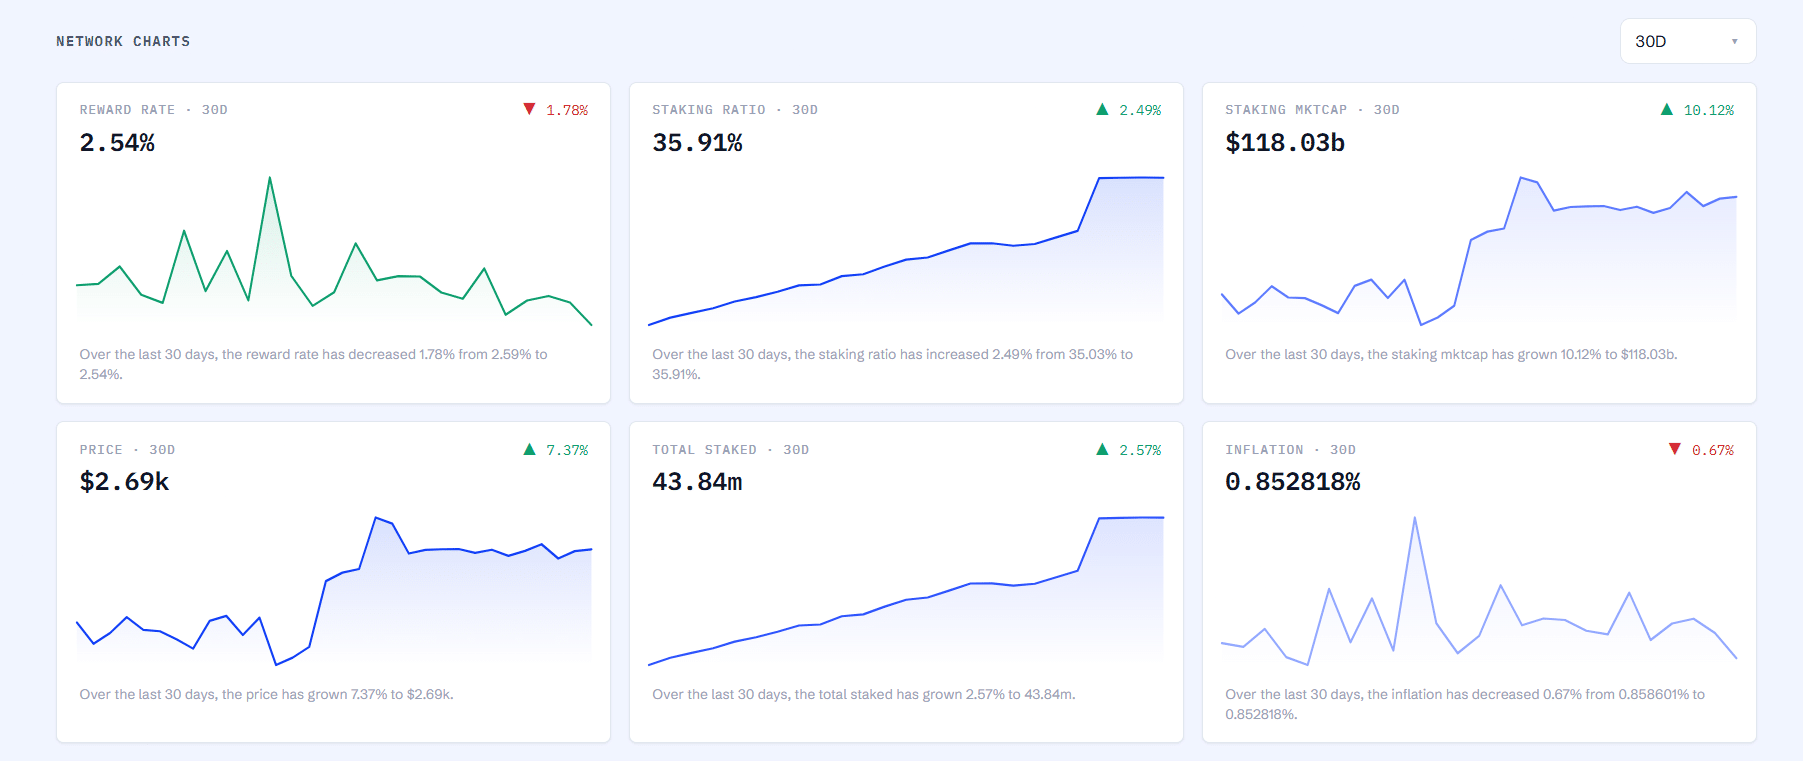Image resolution: width=1803 pixels, height=761 pixels.
Task: Click the $118.03b mktcap value
Action: (1285, 143)
